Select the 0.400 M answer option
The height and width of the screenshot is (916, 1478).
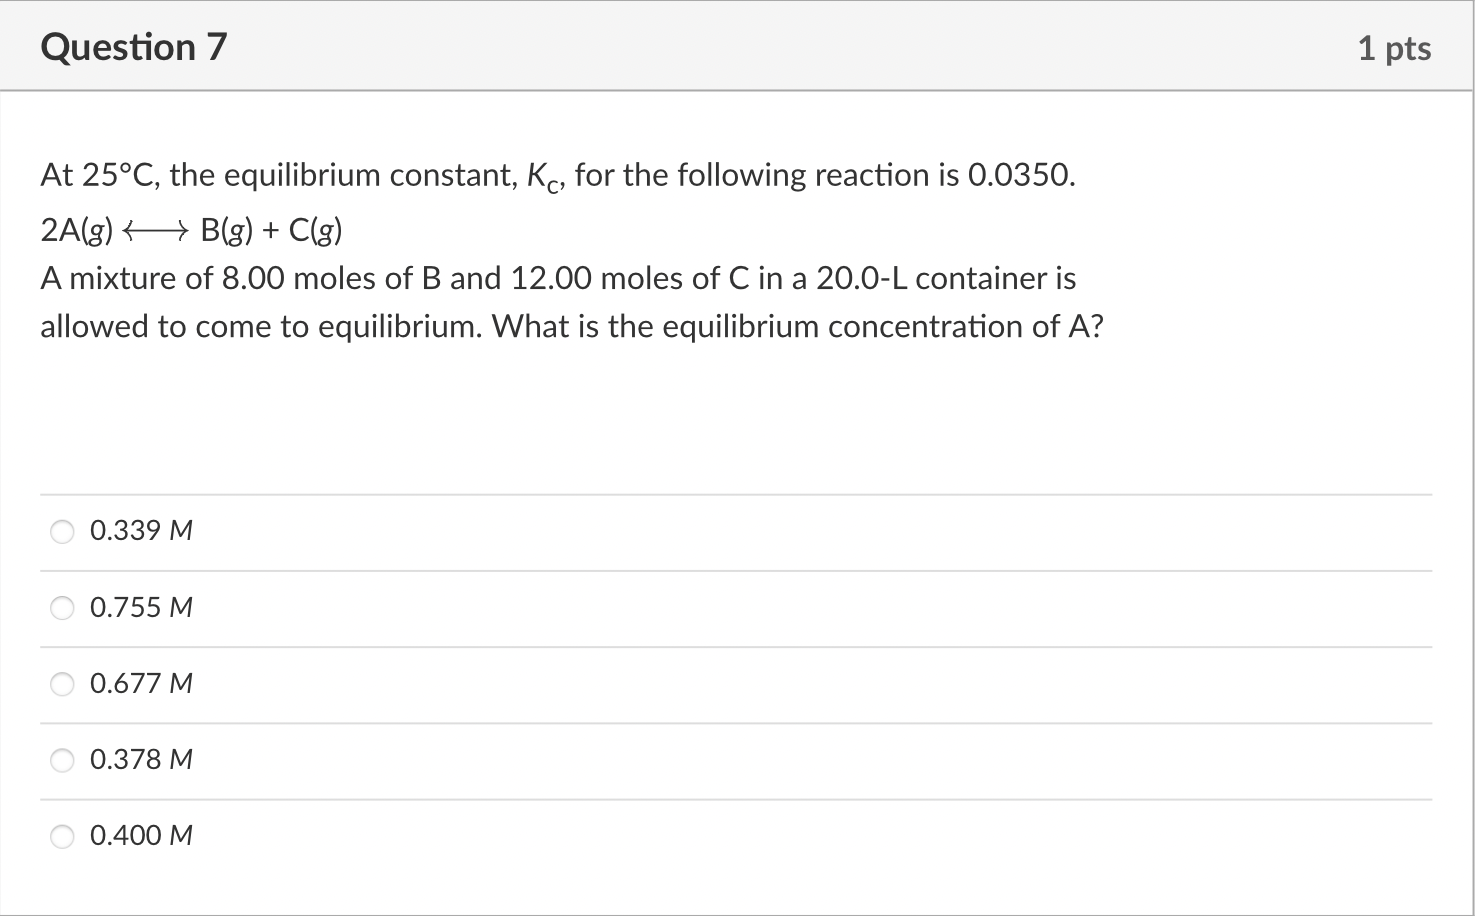(62, 836)
